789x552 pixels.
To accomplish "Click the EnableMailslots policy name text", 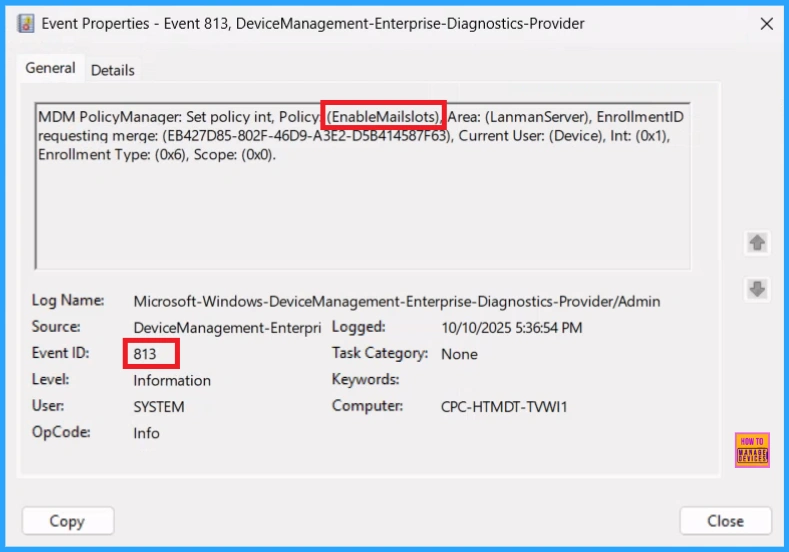I will (x=383, y=117).
